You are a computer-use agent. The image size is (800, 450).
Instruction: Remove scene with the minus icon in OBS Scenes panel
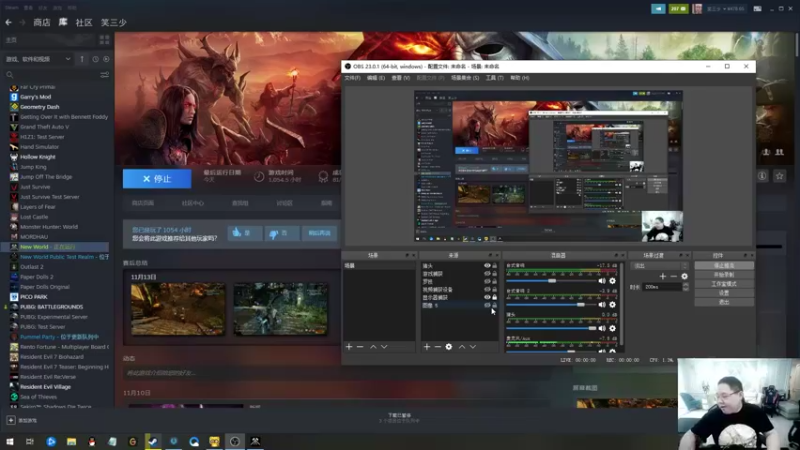[x=360, y=347]
